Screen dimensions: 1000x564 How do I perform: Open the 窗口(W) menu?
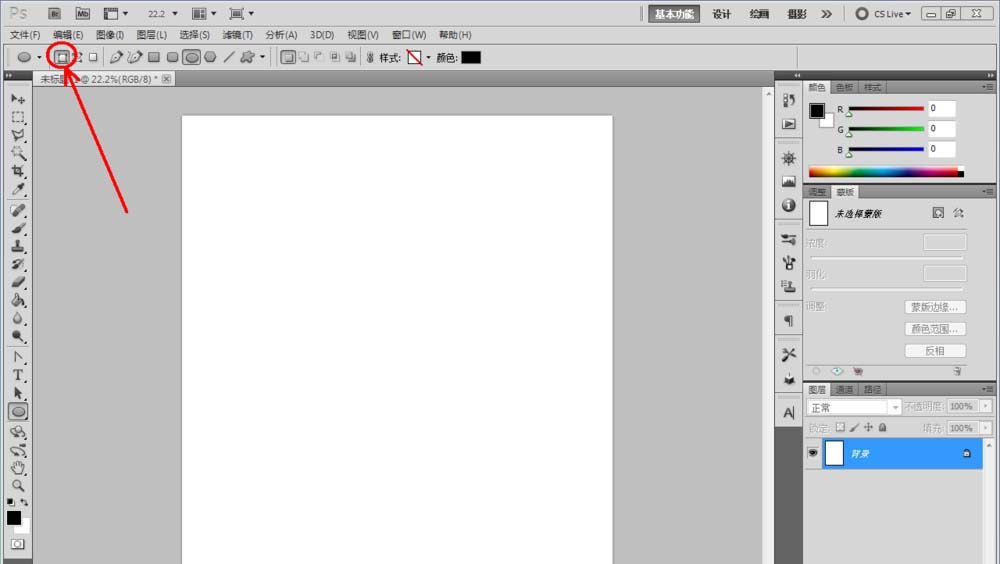[x=409, y=35]
